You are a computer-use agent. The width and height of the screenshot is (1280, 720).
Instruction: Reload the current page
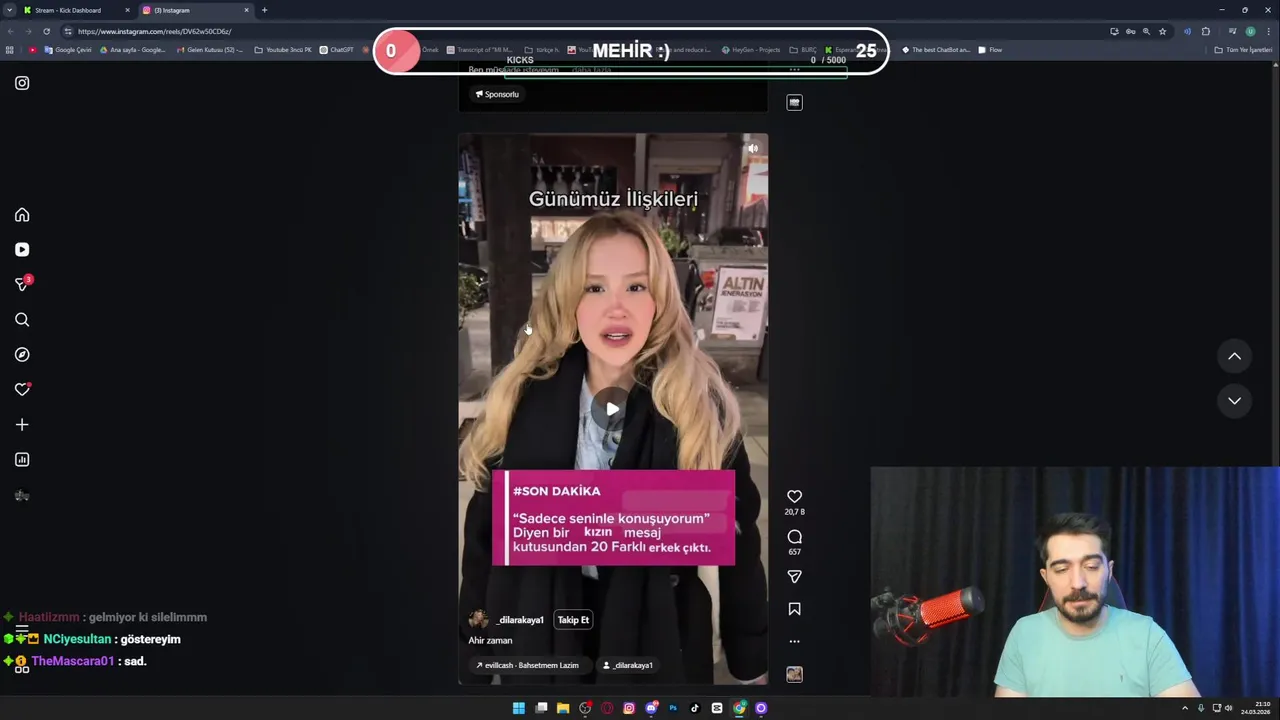tap(46, 31)
